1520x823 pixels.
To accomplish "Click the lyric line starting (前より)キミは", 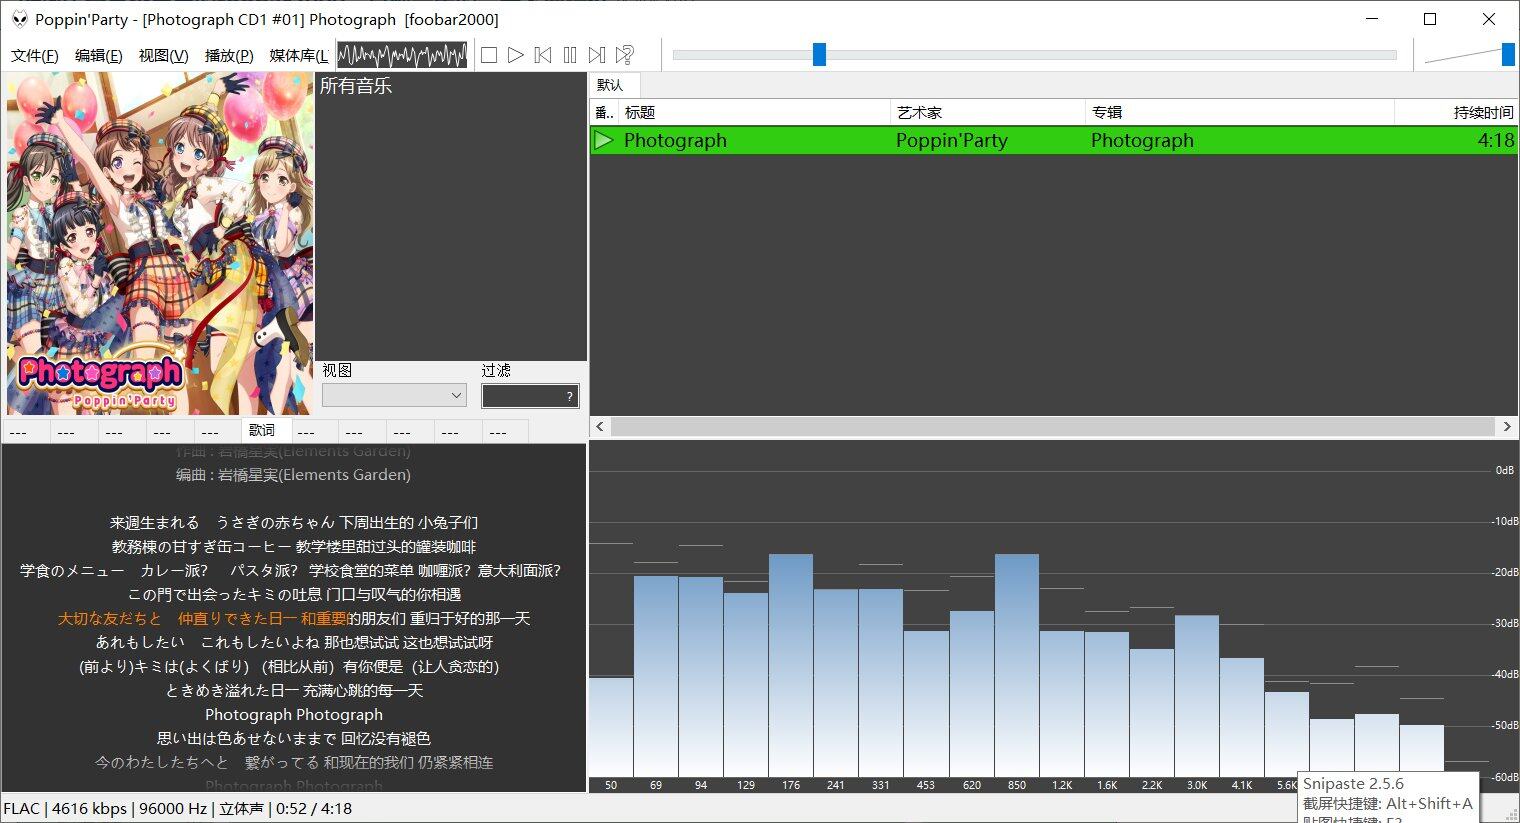I will (289, 667).
